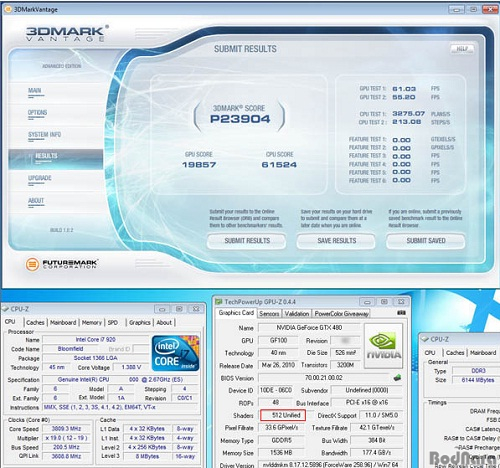
Task: Click the SUBMIT RESULTS button
Action: (247, 241)
